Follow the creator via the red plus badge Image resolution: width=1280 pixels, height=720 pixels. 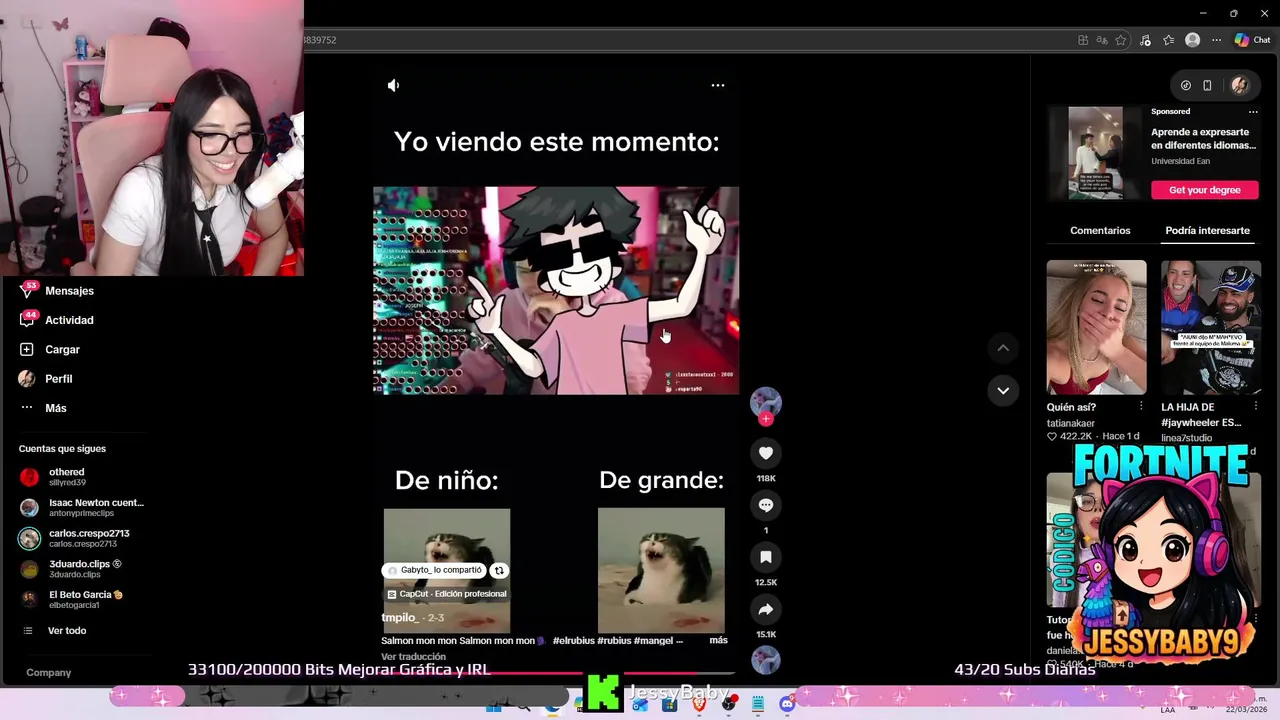click(x=766, y=419)
